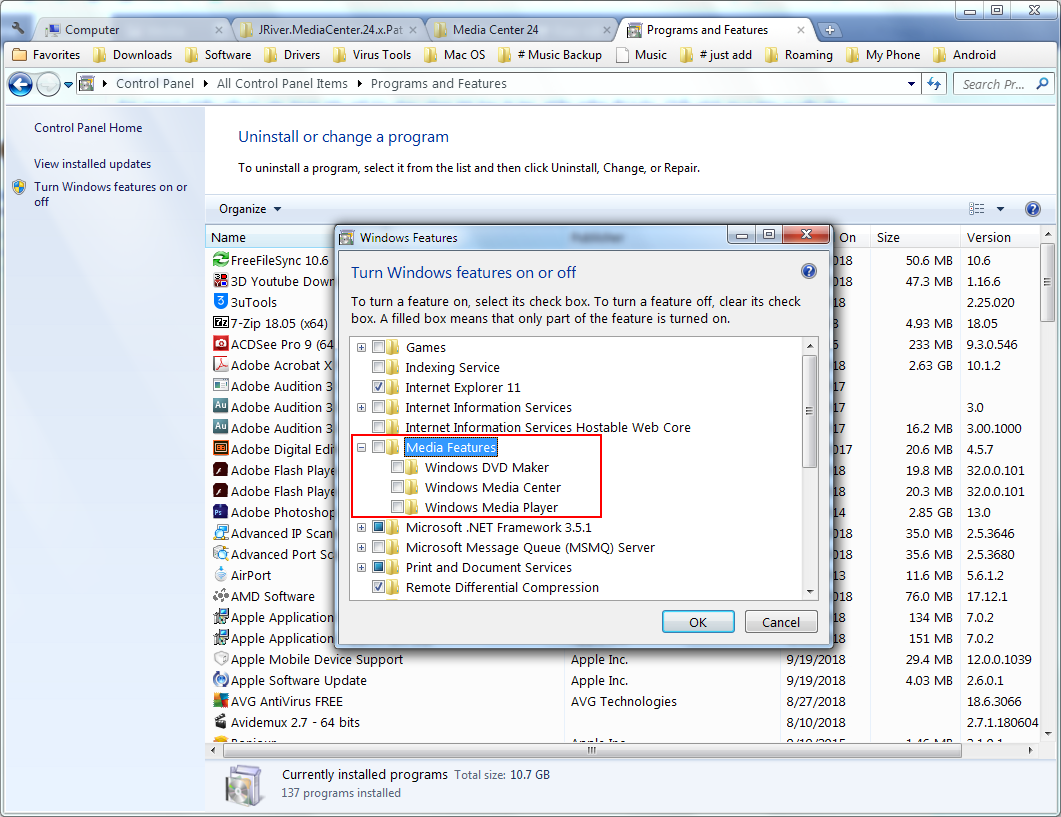Click the Apple Software Update icon

(221, 680)
